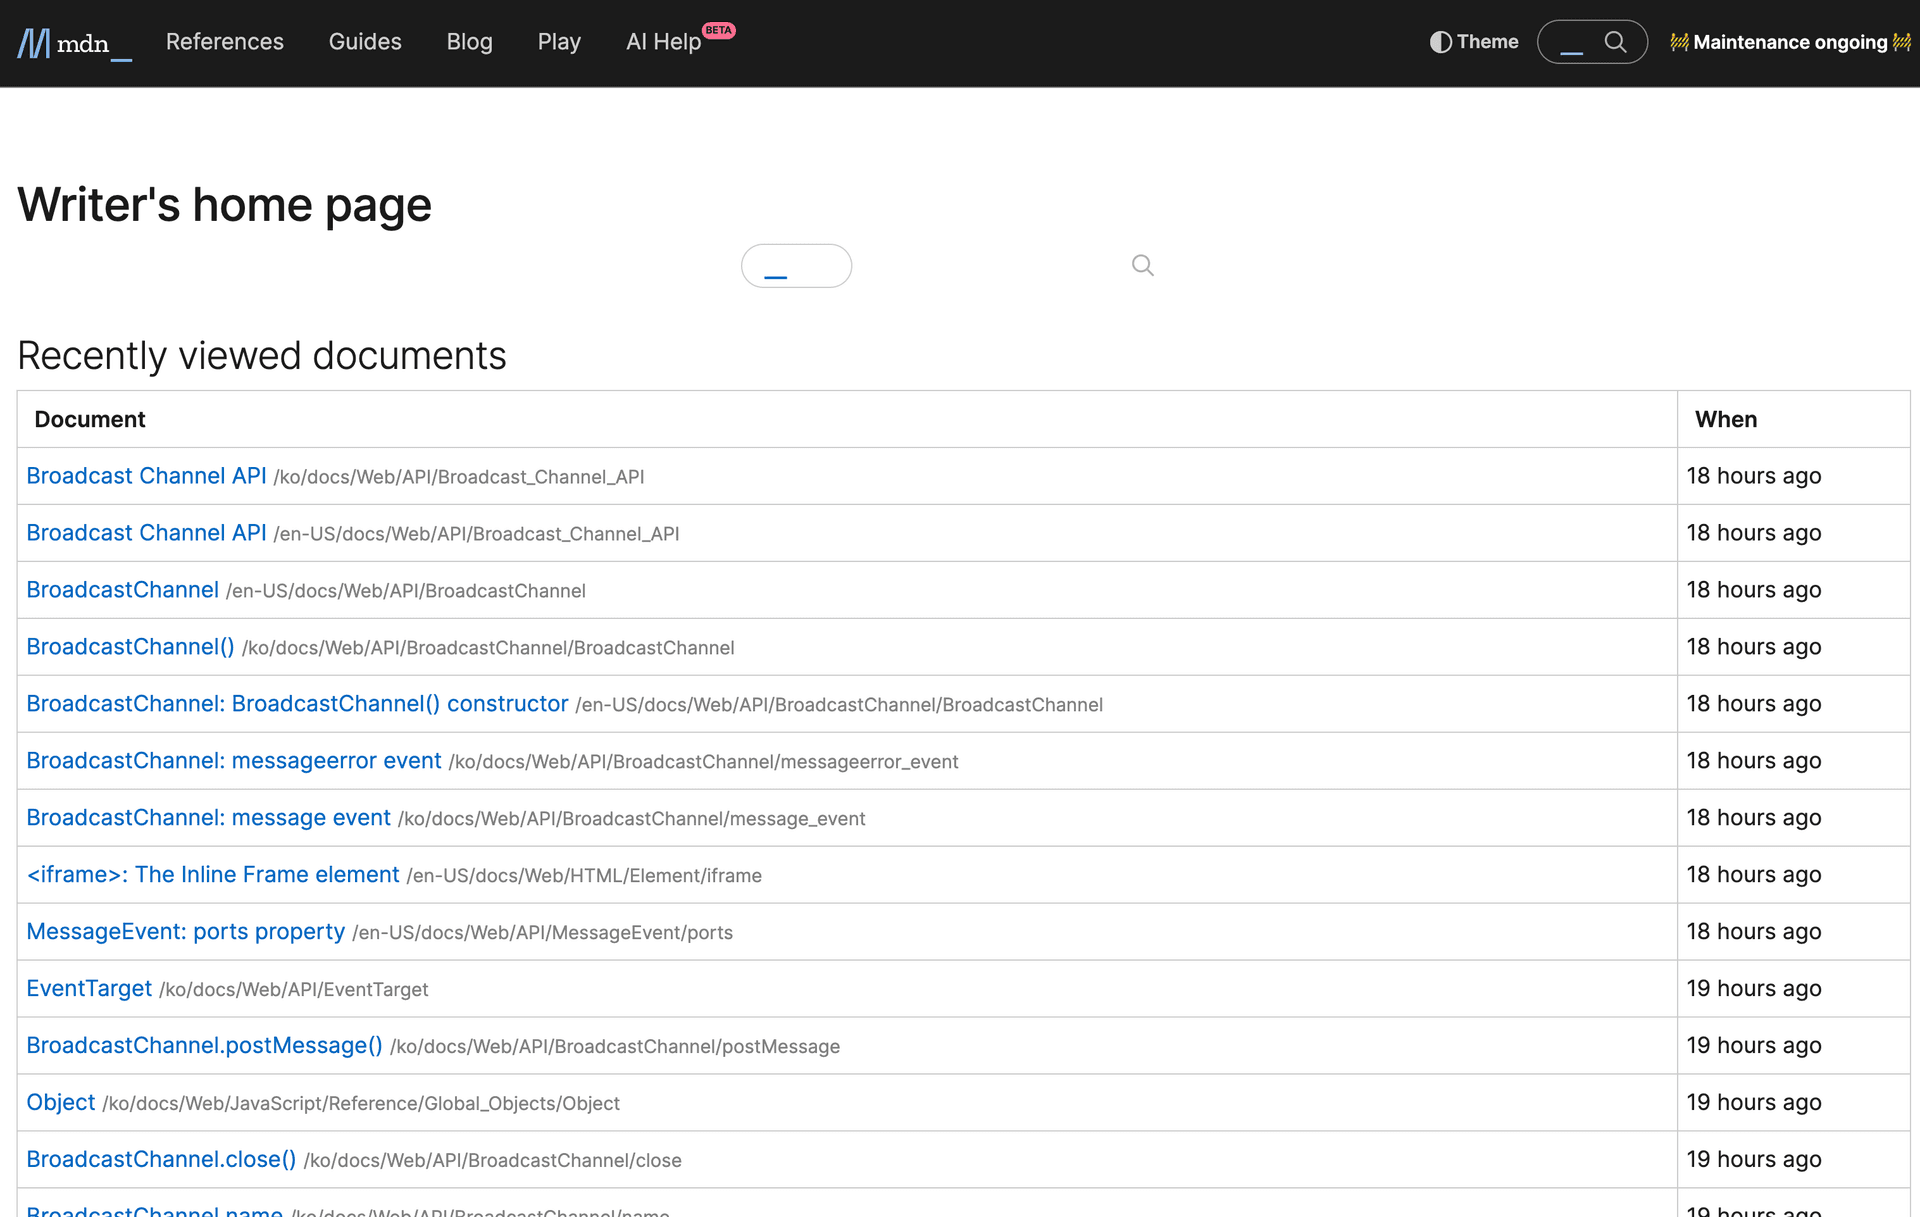The height and width of the screenshot is (1217, 1920).
Task: Open the AI Help page
Action: pyautogui.click(x=663, y=42)
